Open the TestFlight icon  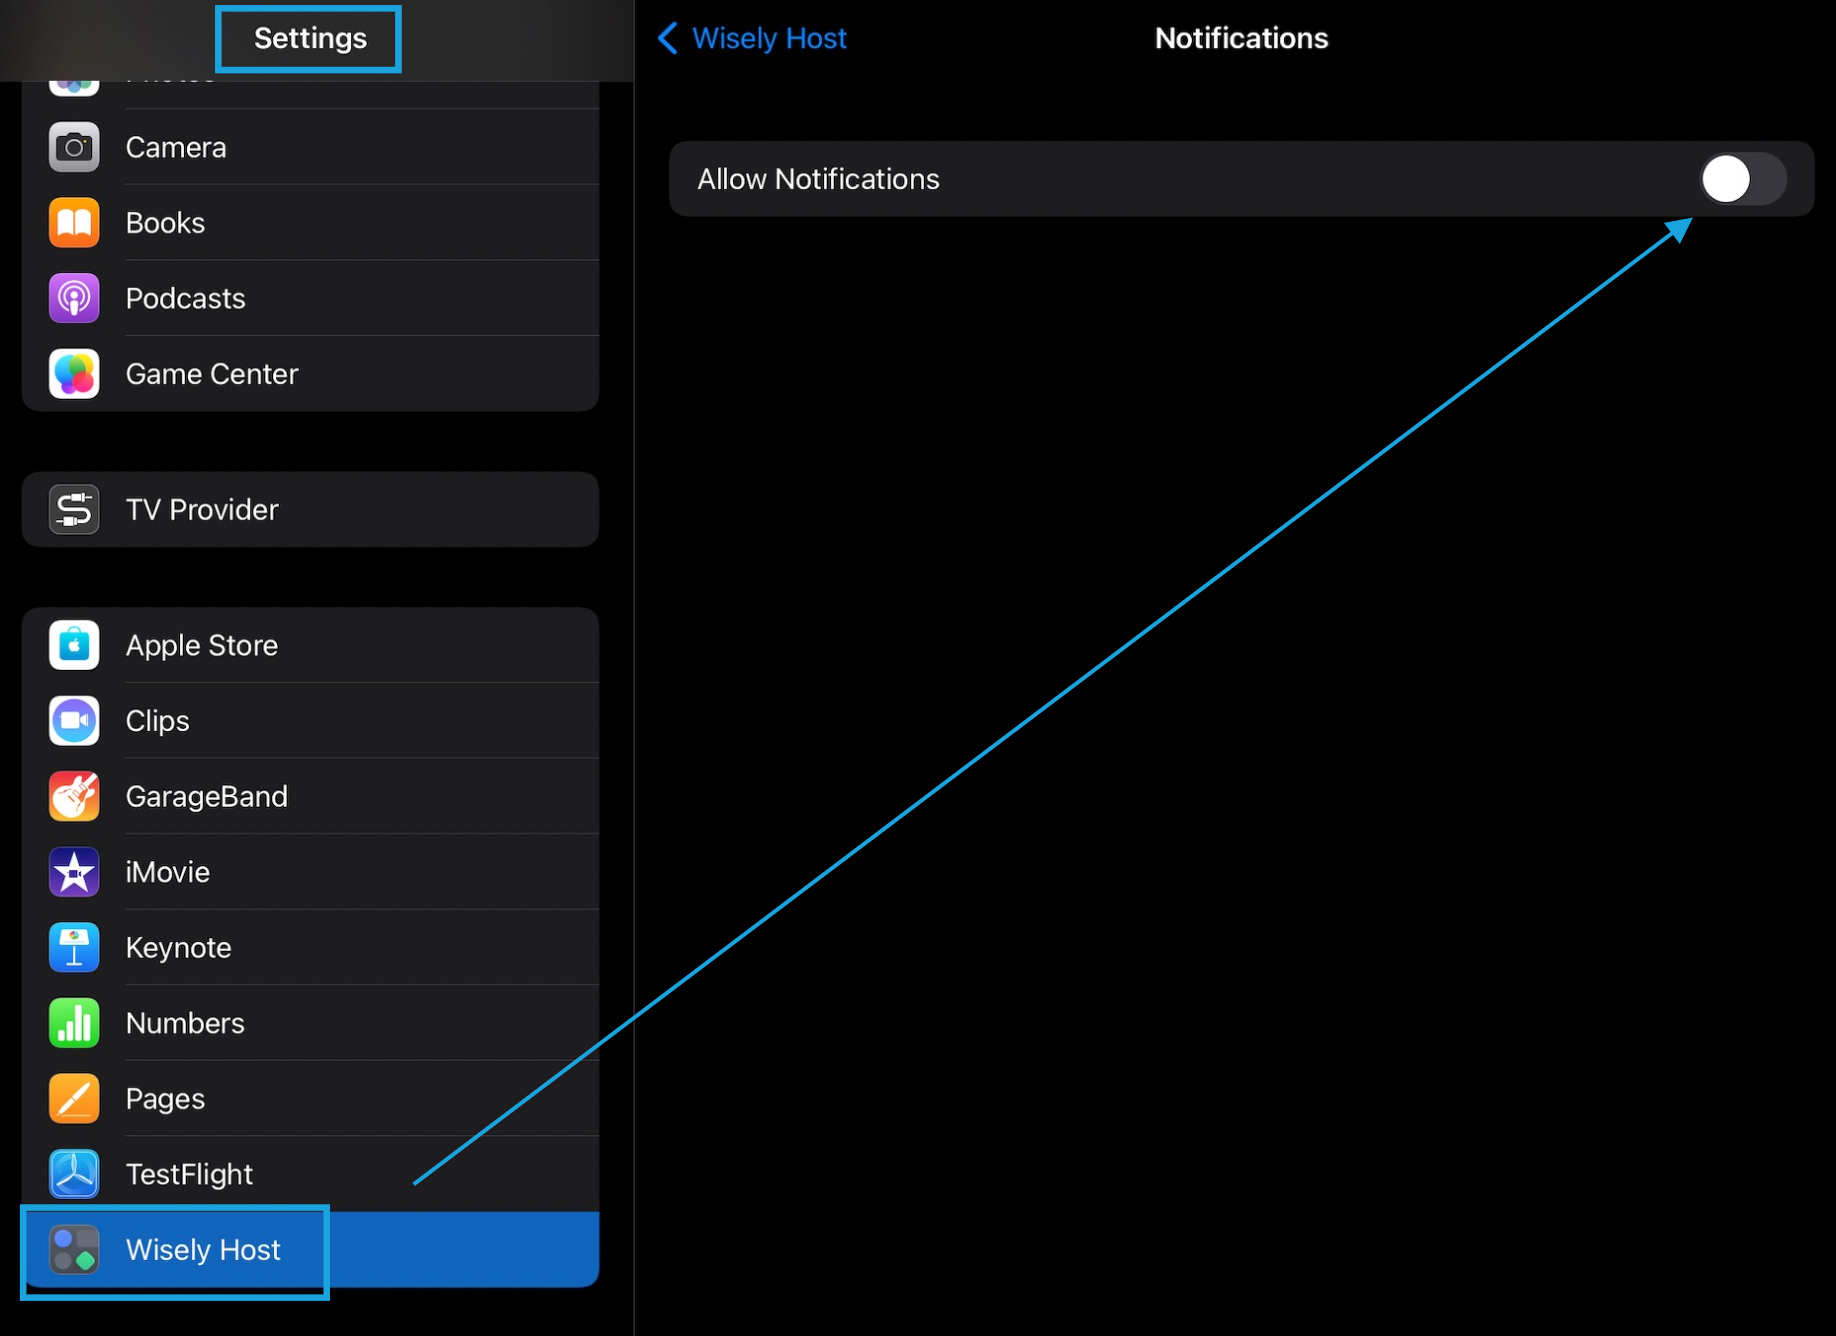point(74,1174)
